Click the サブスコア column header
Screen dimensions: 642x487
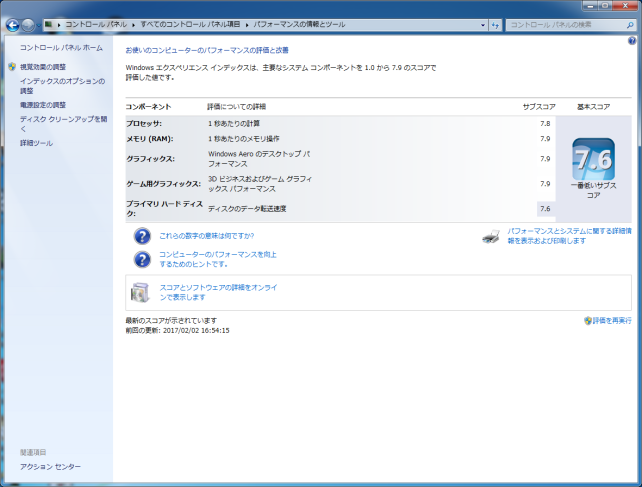pyautogui.click(x=539, y=107)
